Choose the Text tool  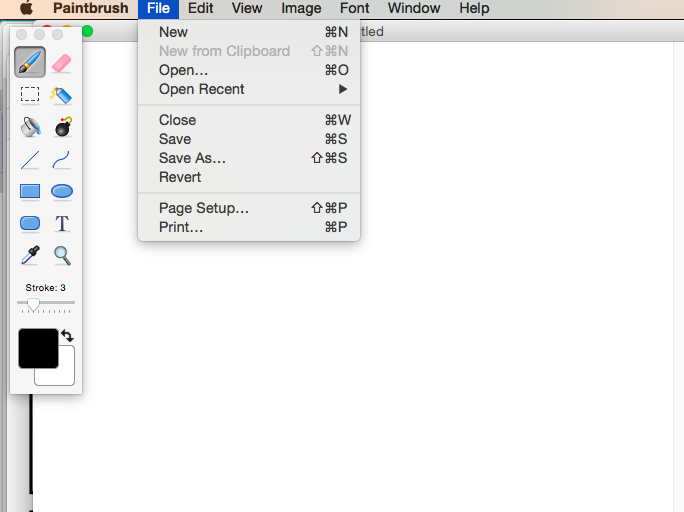[62, 223]
